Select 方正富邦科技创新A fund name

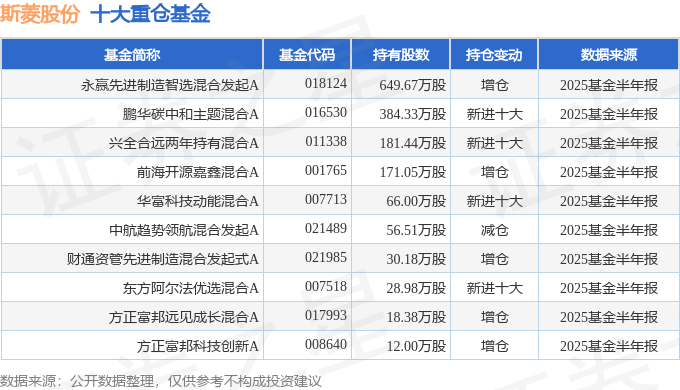pos(197,346)
